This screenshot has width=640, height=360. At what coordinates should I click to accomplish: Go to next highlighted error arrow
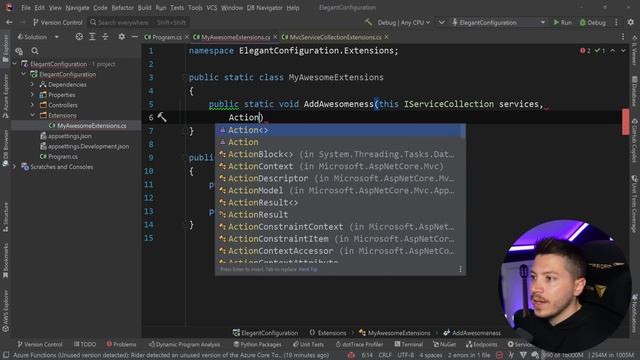623,51
